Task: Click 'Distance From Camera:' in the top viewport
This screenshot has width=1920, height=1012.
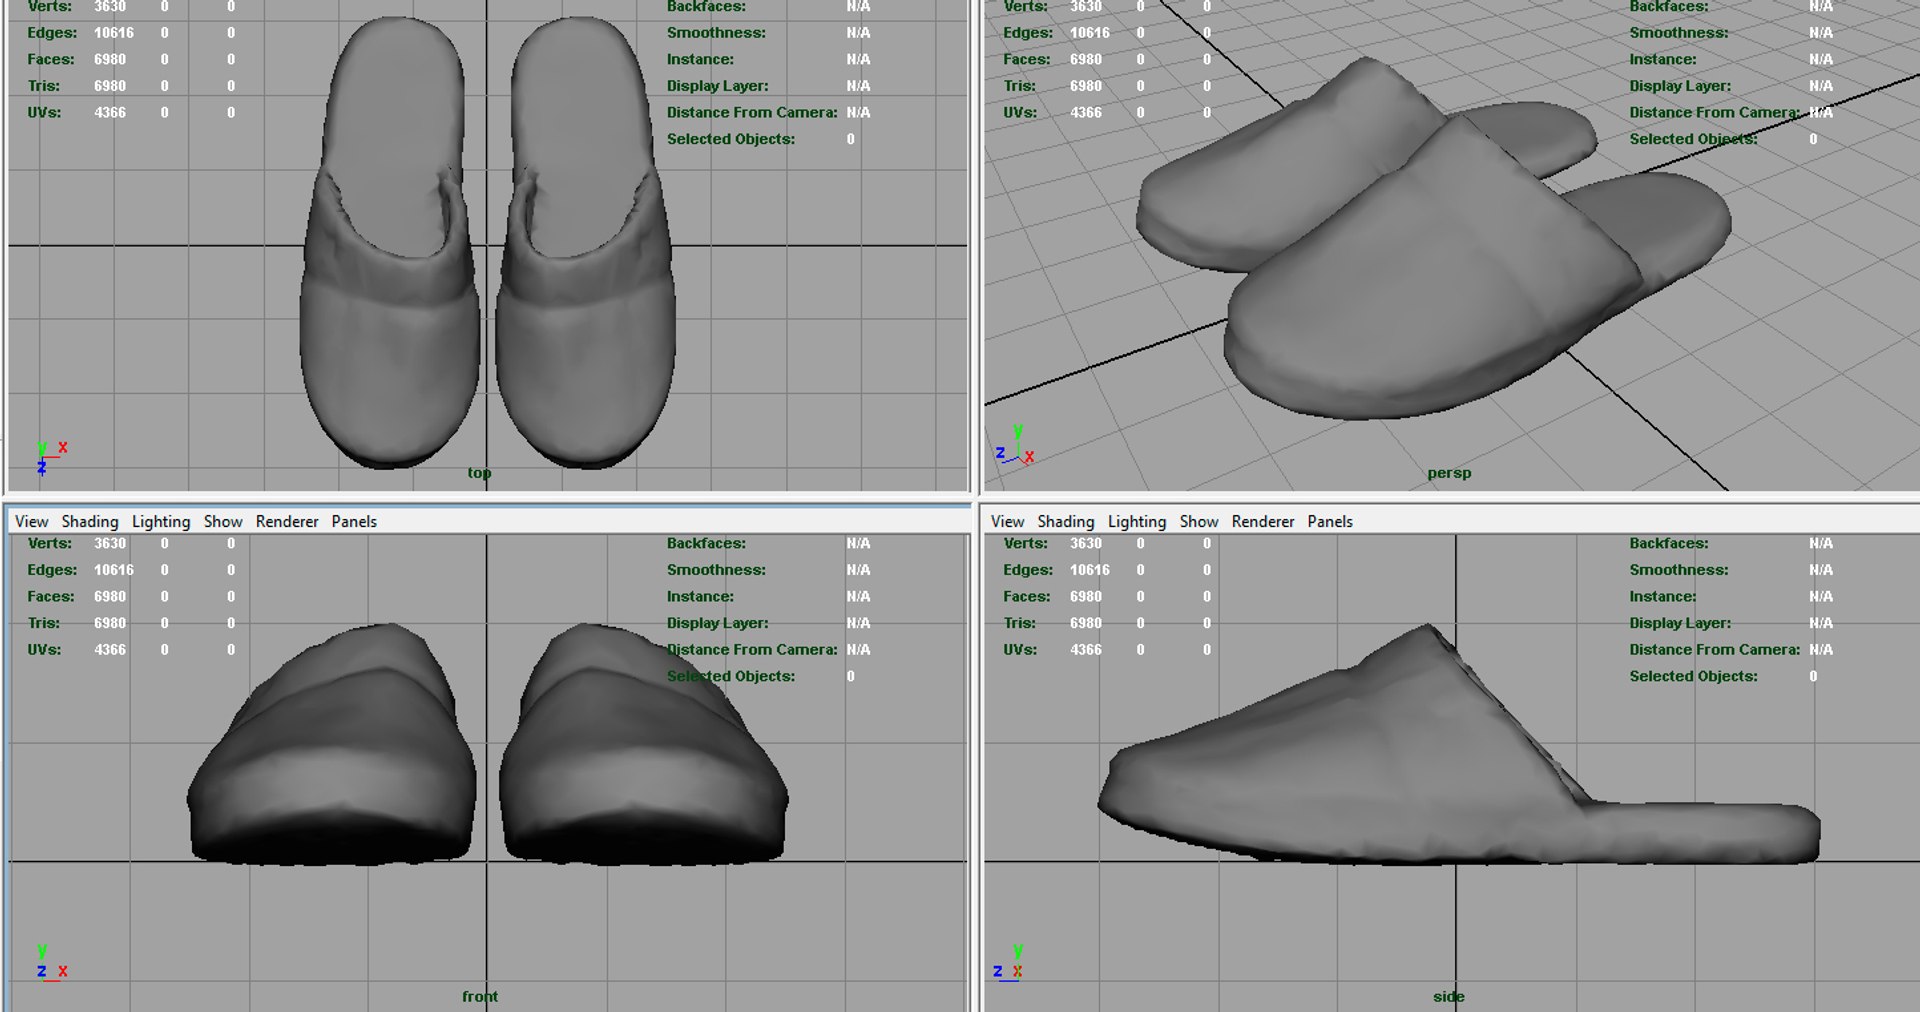Action: (752, 112)
